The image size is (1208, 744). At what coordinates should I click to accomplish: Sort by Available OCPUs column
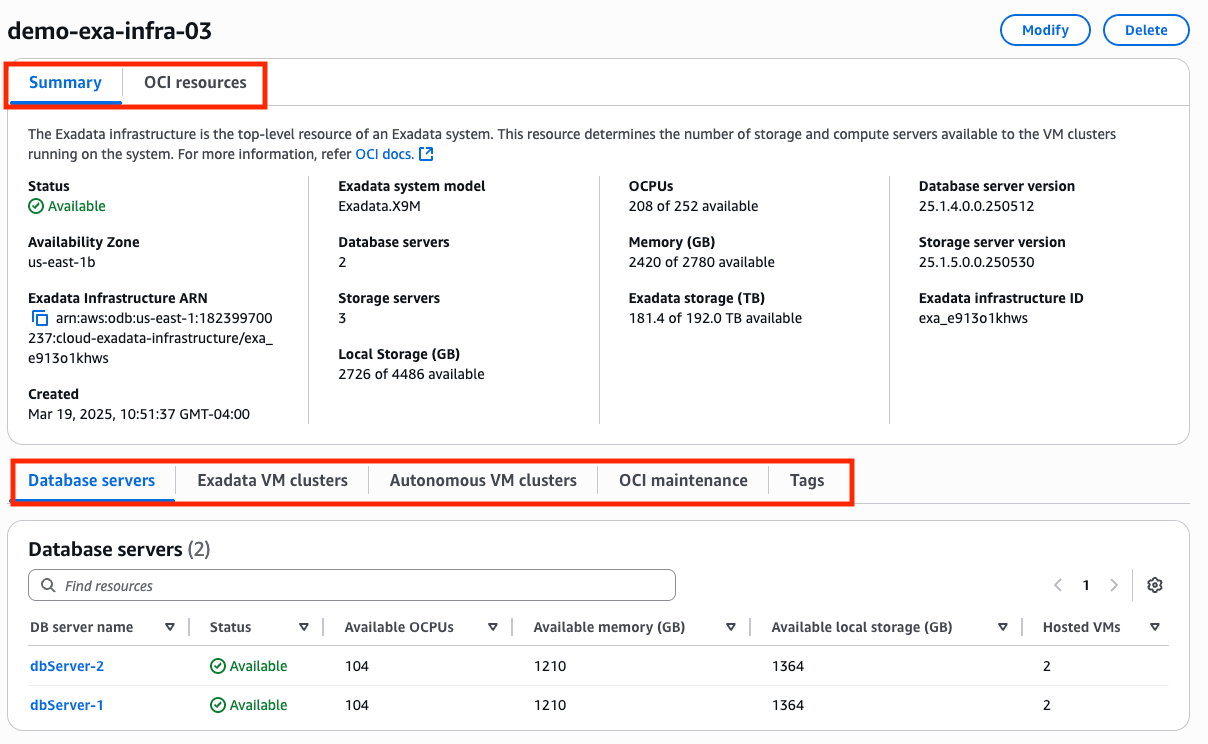493,627
